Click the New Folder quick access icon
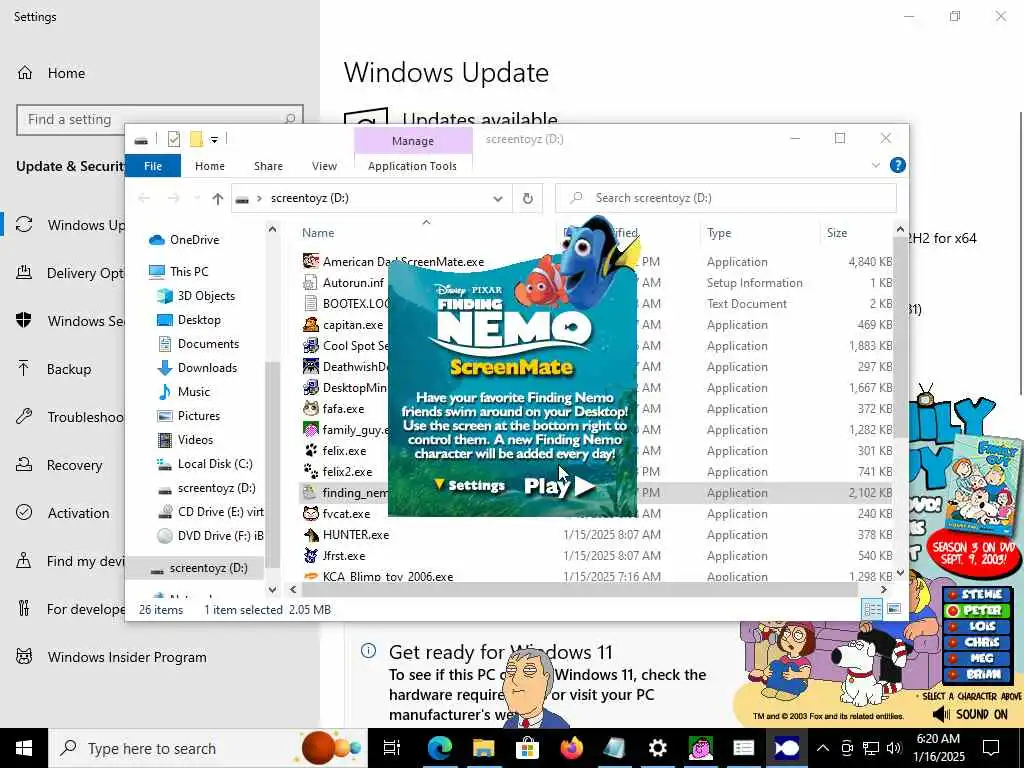Image resolution: width=1024 pixels, height=768 pixels. (196, 138)
